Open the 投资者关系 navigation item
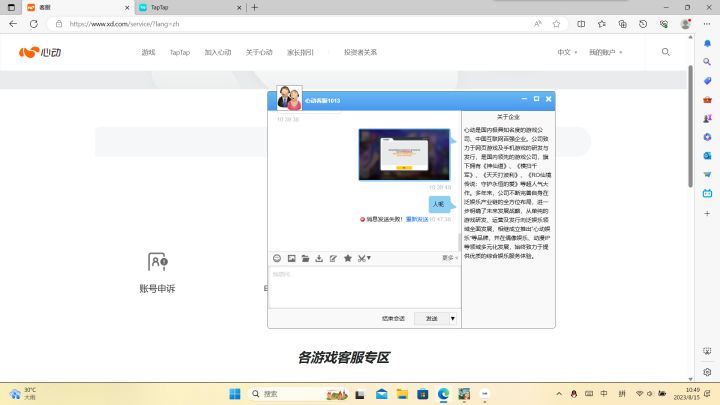The width and height of the screenshot is (720, 405). pos(360,52)
